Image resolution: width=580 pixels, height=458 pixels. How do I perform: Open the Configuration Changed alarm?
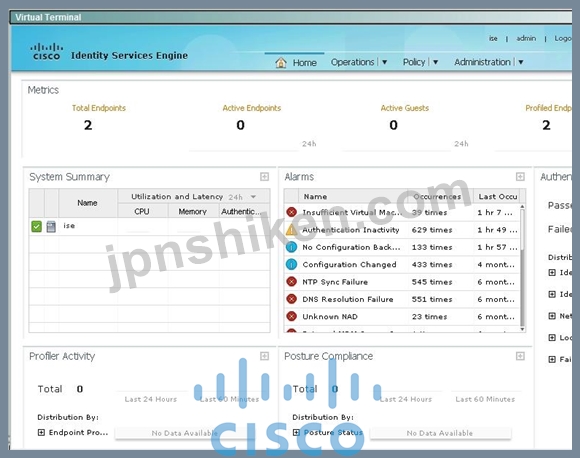pos(349,265)
